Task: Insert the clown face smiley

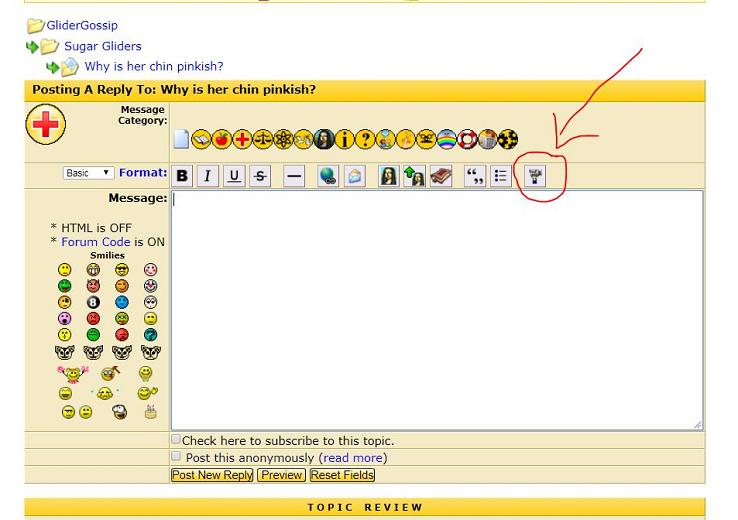Action: [151, 286]
